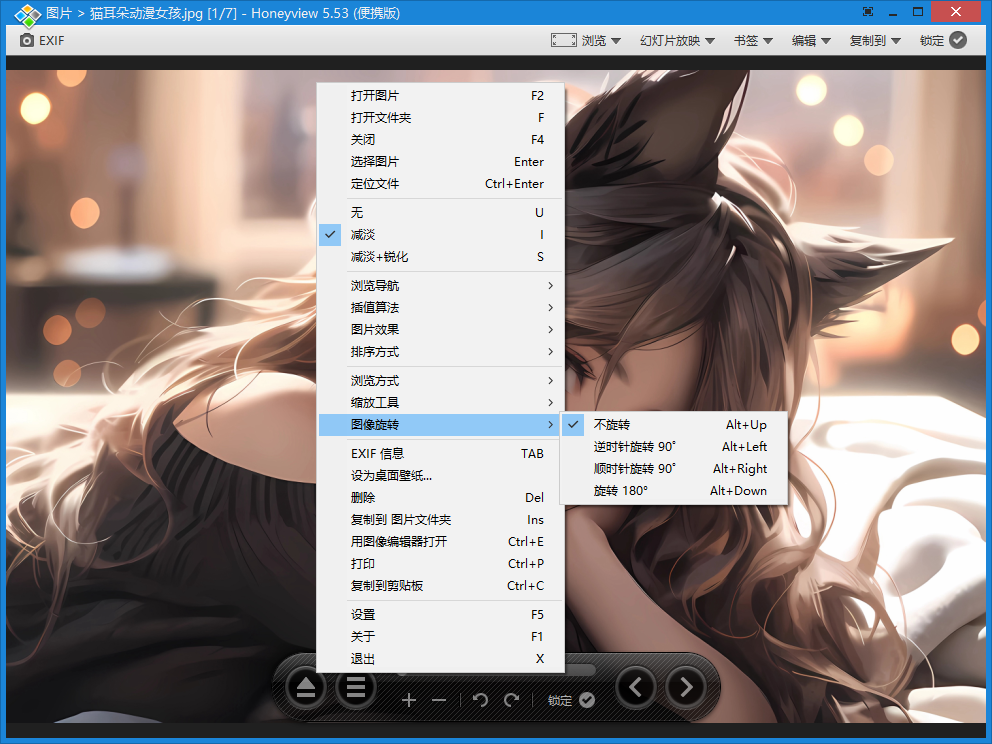Viewport: 992px width, 744px height.
Task: Choose 复制到 图片文件夹 menu entry
Action: point(440,520)
